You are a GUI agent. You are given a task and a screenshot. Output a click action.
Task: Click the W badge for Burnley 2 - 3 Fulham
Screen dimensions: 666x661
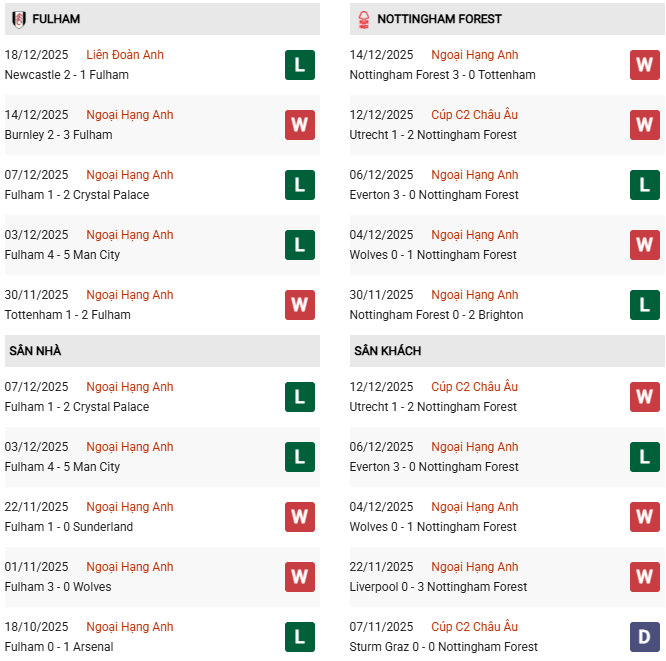300,125
